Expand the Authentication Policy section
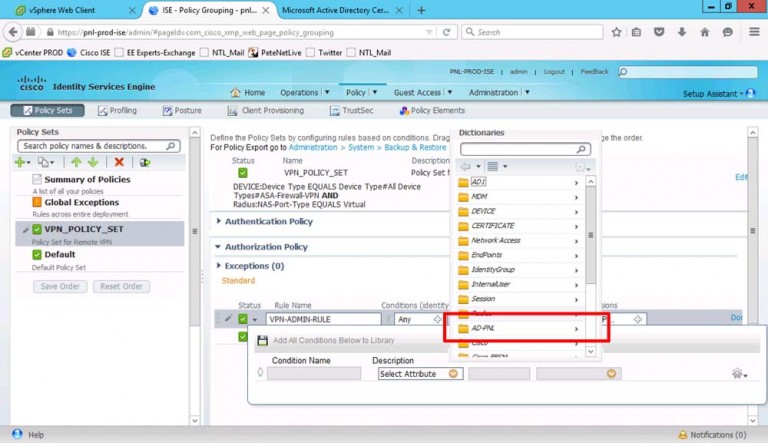 218,221
